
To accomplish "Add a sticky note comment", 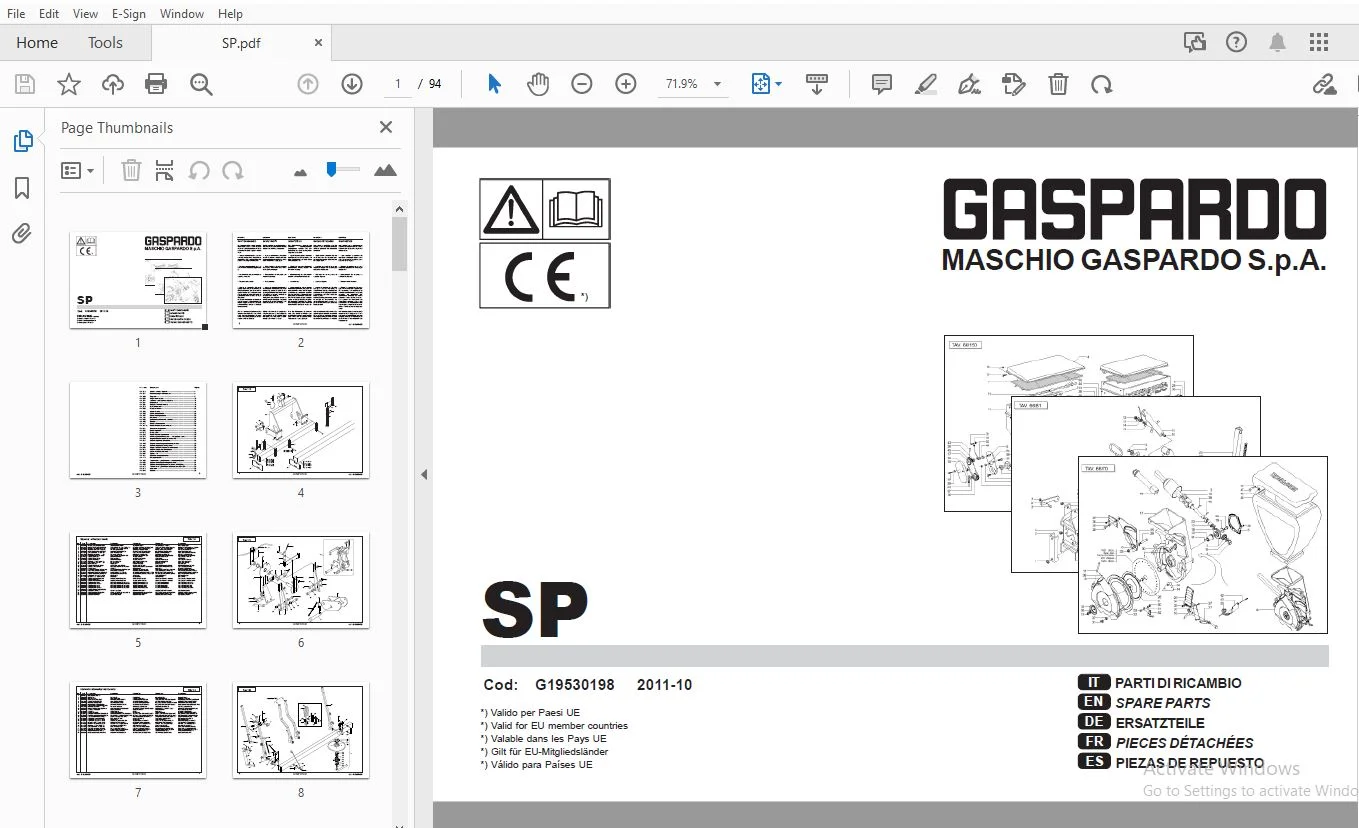I will pos(882,85).
